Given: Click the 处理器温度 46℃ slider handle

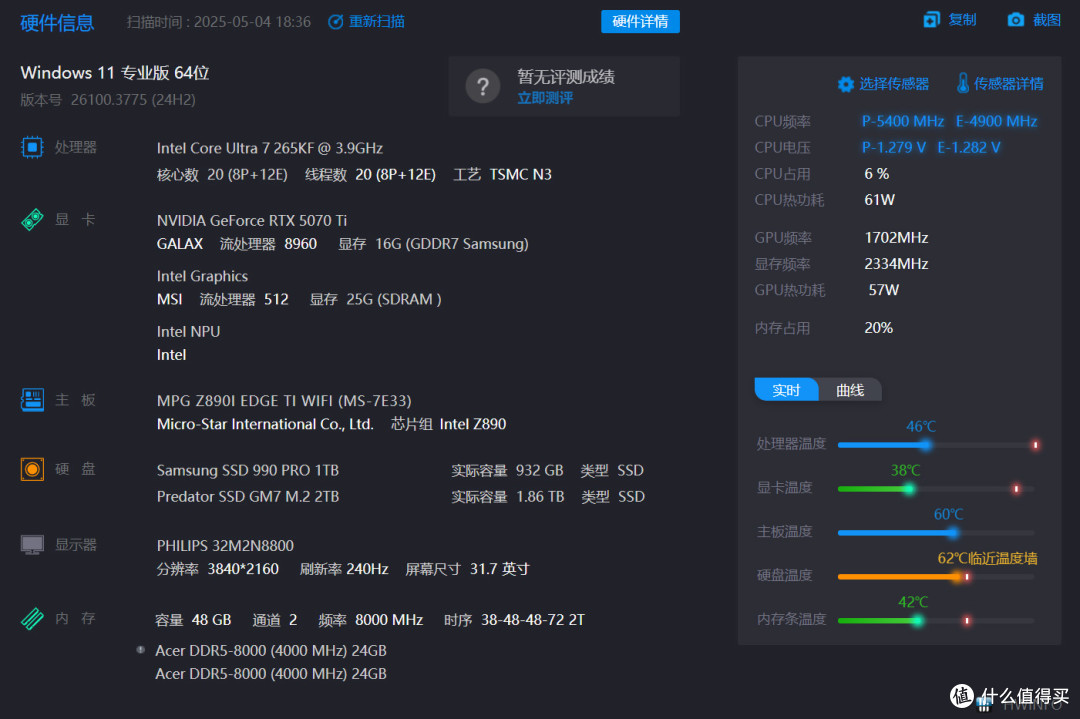Looking at the screenshot, I should pyautogui.click(x=926, y=445).
